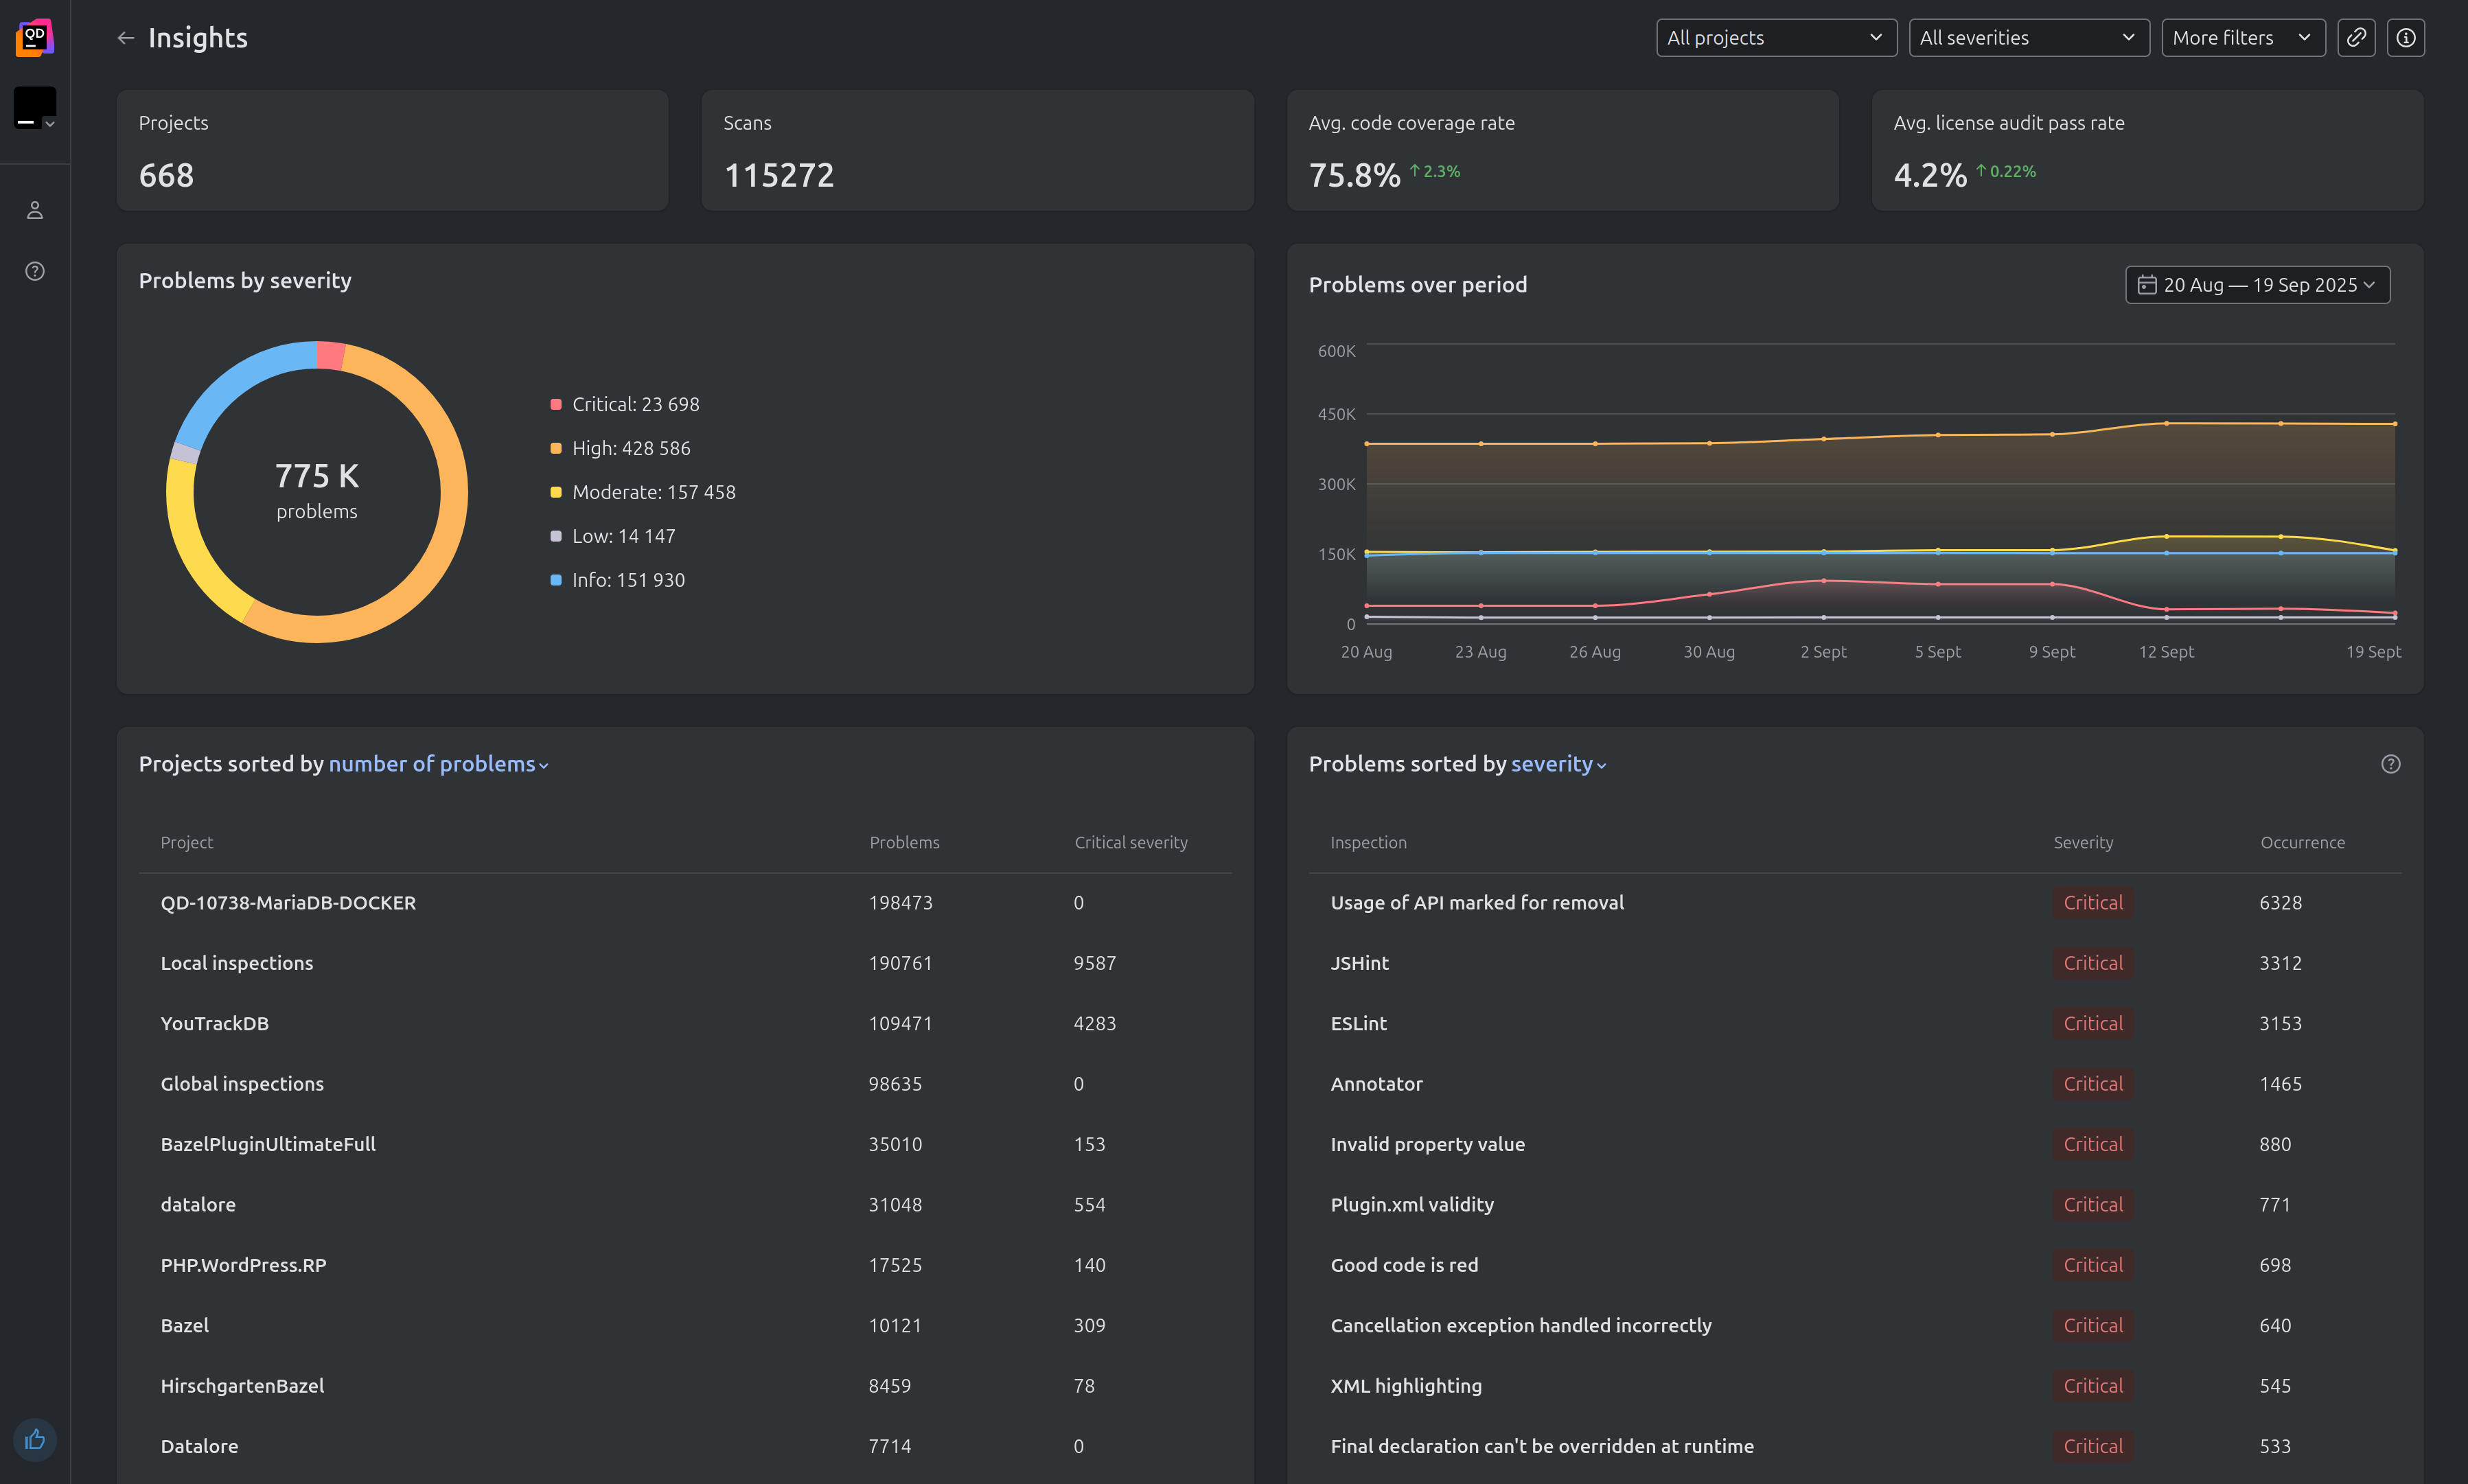
Task: Click the back arrow next to Insights
Action: 125,37
